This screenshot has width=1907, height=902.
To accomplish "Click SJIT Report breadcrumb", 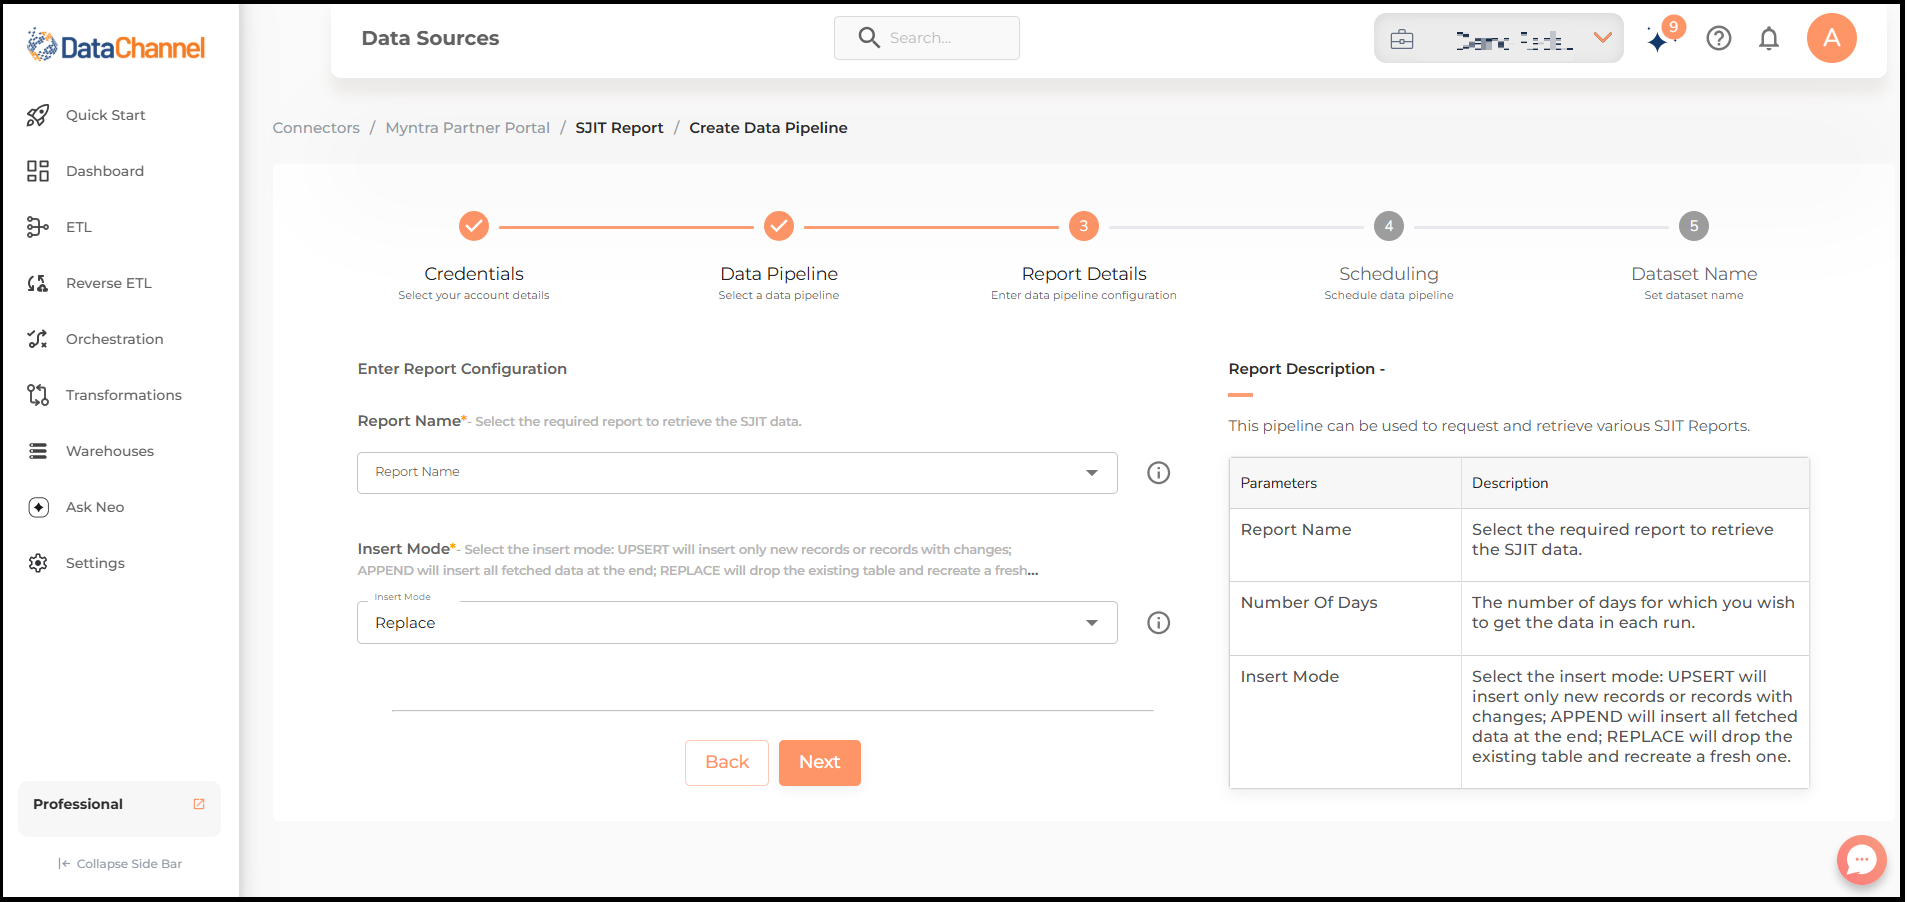I will [x=619, y=128].
